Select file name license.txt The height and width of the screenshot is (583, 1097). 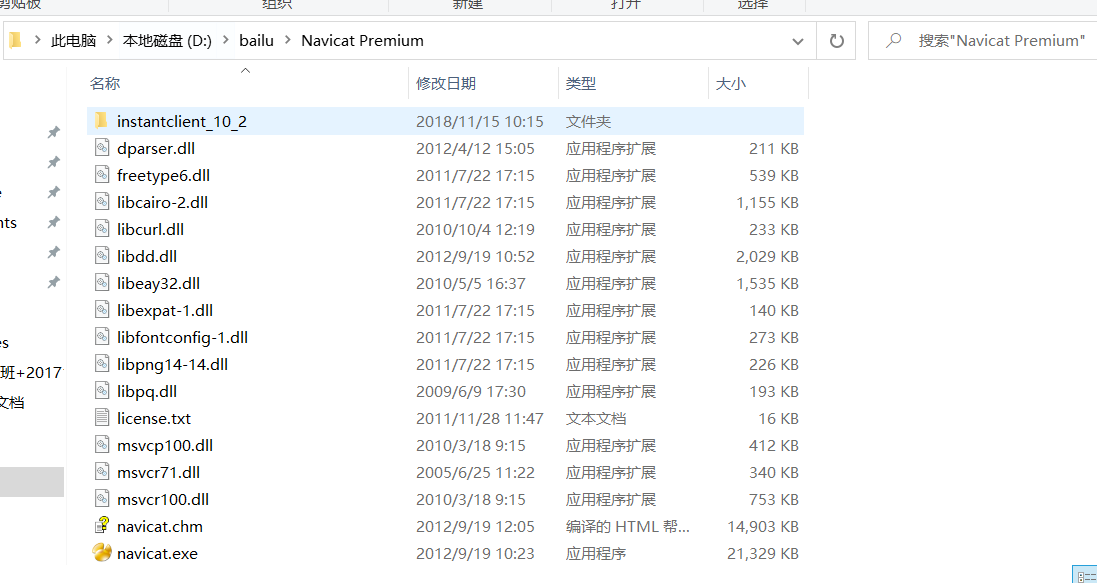[154, 419]
